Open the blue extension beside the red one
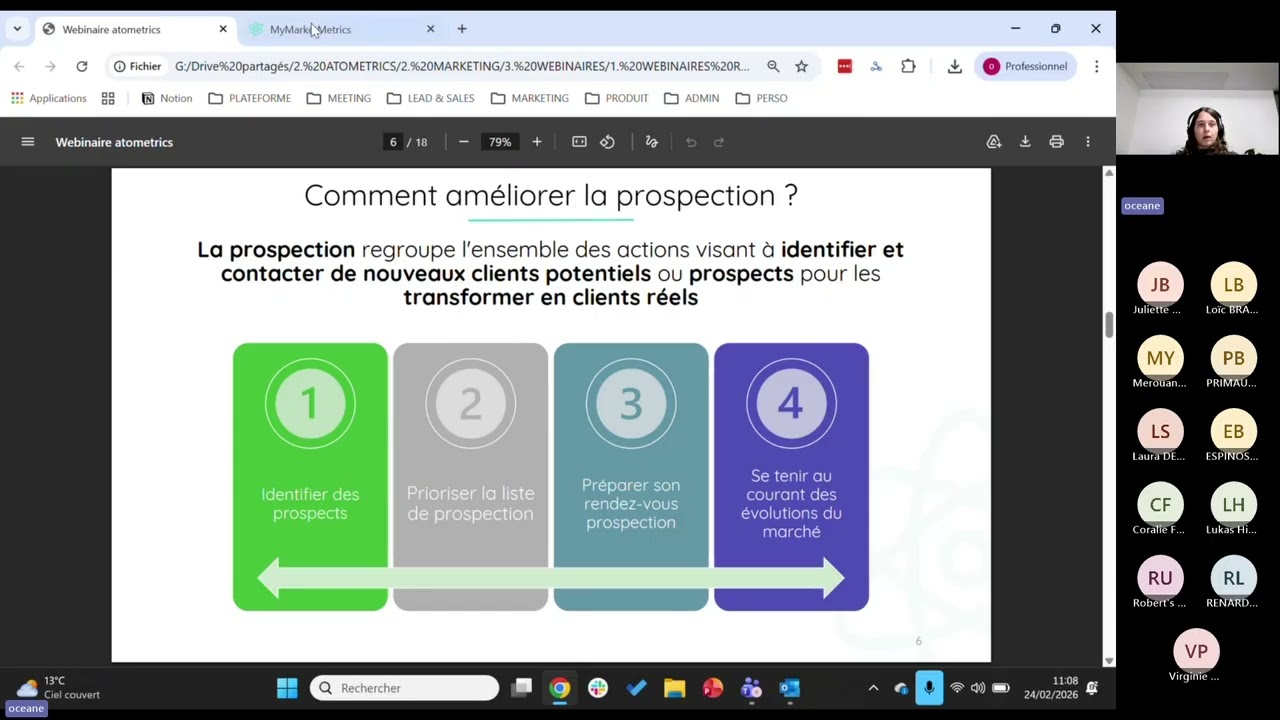Screen dimensions: 1280x720 pos(876,66)
